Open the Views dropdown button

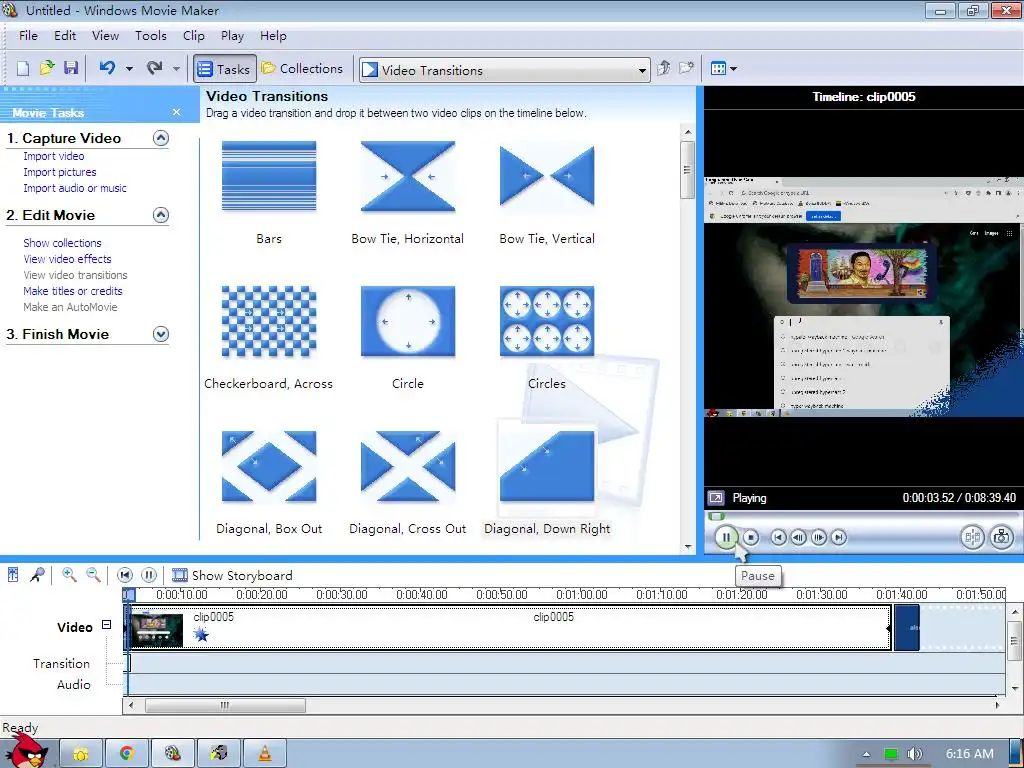pos(724,69)
